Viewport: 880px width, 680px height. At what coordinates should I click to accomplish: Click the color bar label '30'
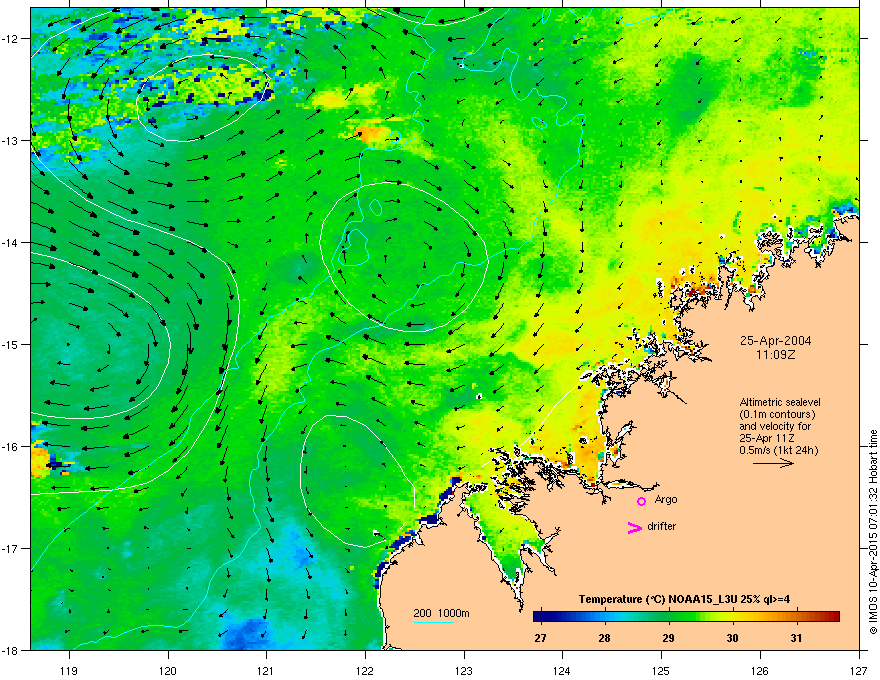[732, 638]
